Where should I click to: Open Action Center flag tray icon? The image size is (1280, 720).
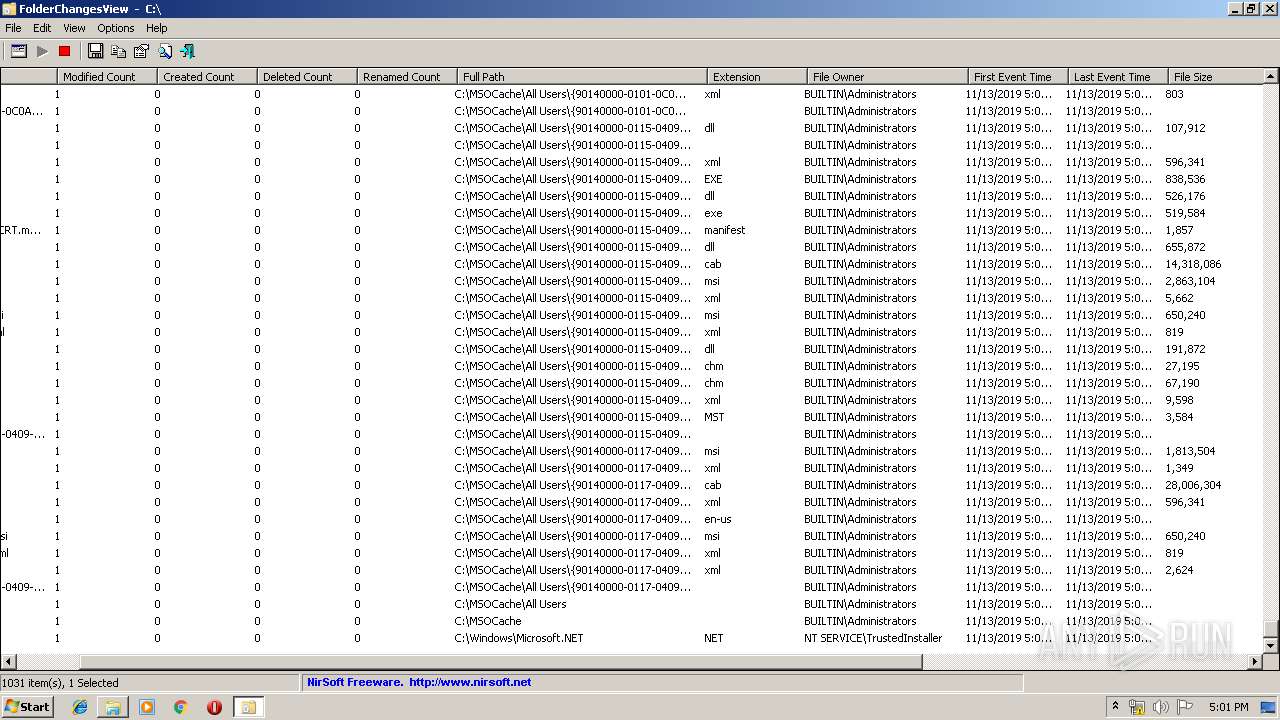tap(1184, 707)
